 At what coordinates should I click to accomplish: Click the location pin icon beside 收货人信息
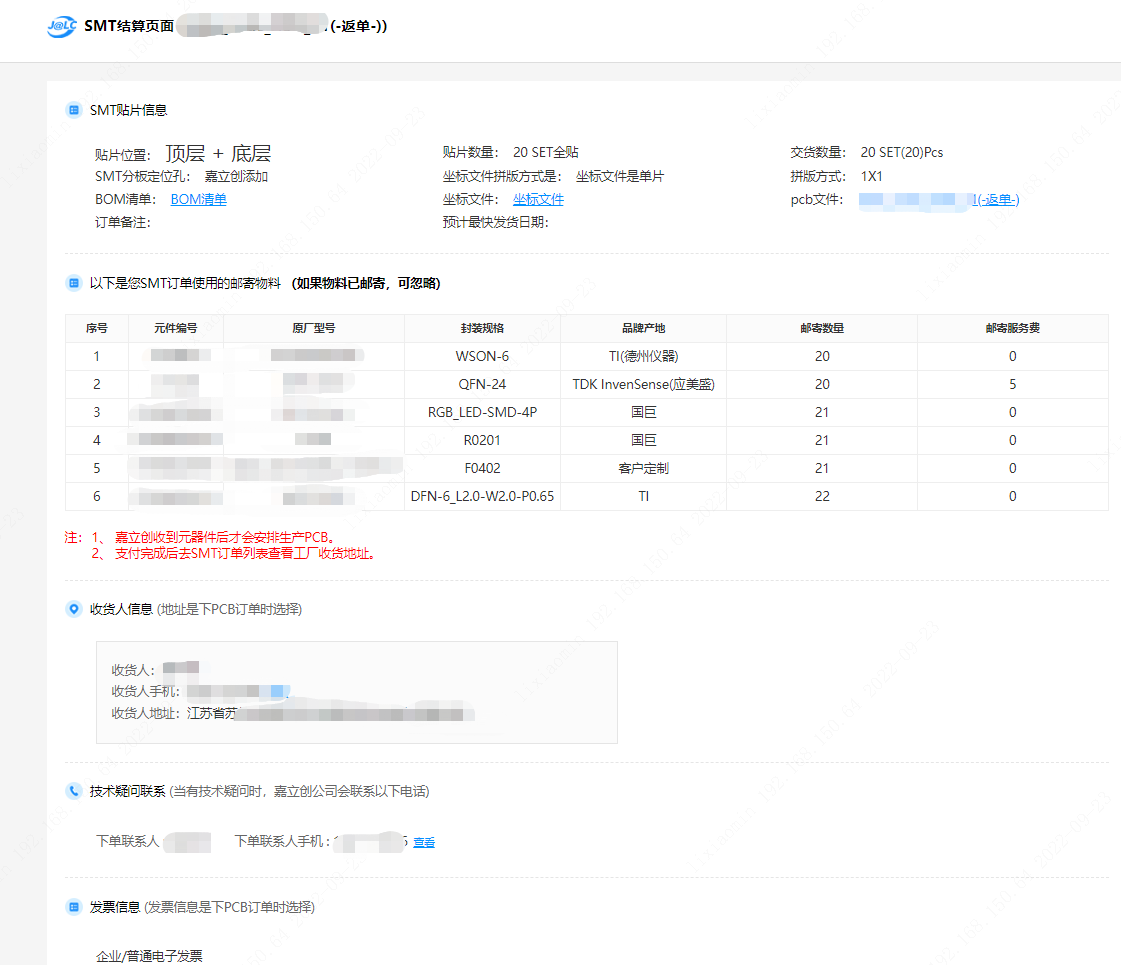pos(73,609)
